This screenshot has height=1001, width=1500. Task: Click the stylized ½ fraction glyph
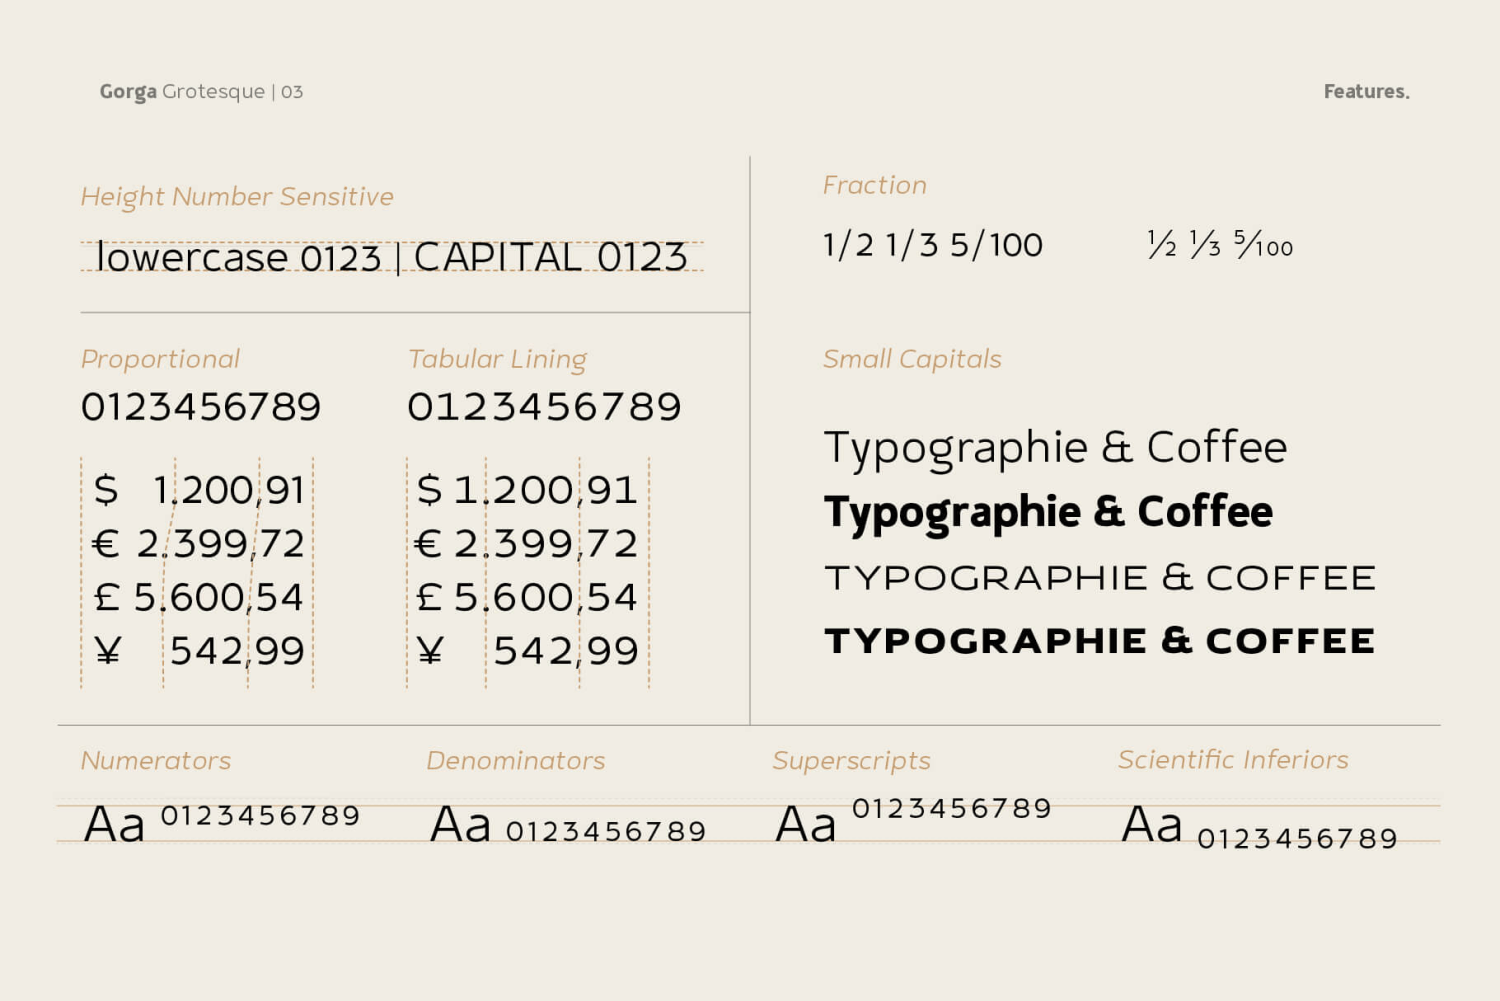(1162, 245)
